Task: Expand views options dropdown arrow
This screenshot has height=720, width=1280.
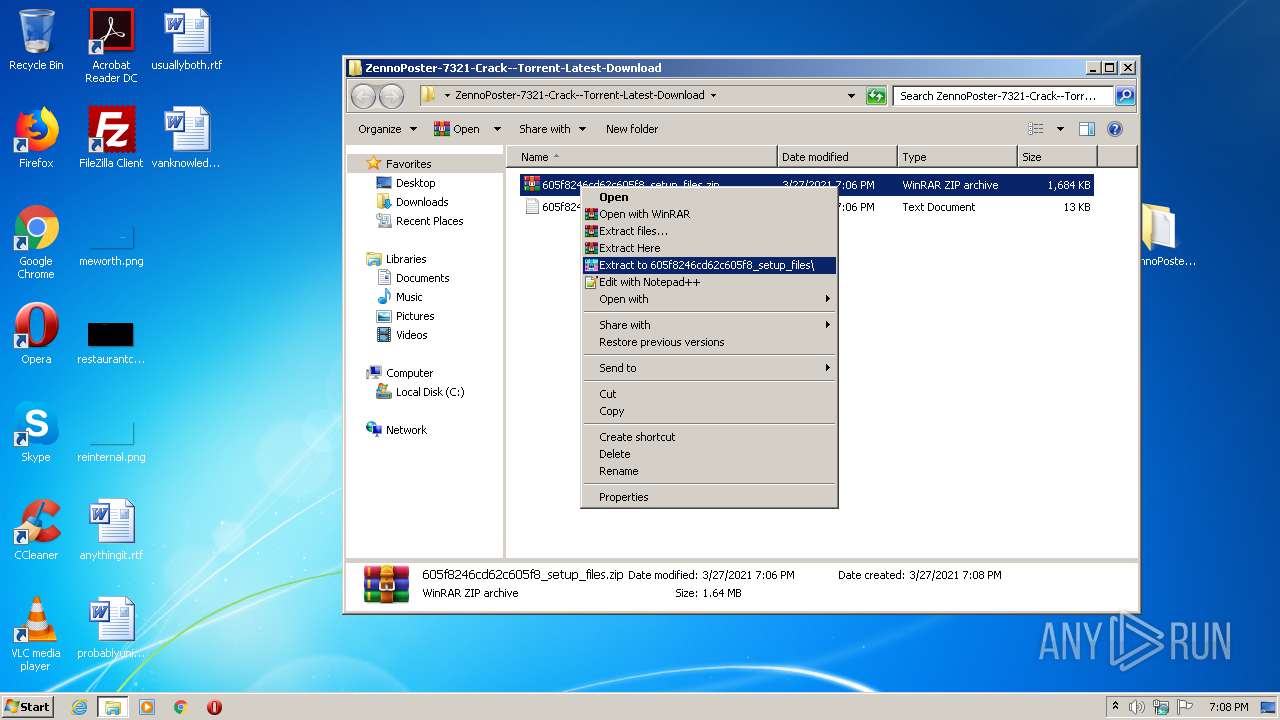Action: pyautogui.click(x=1060, y=129)
